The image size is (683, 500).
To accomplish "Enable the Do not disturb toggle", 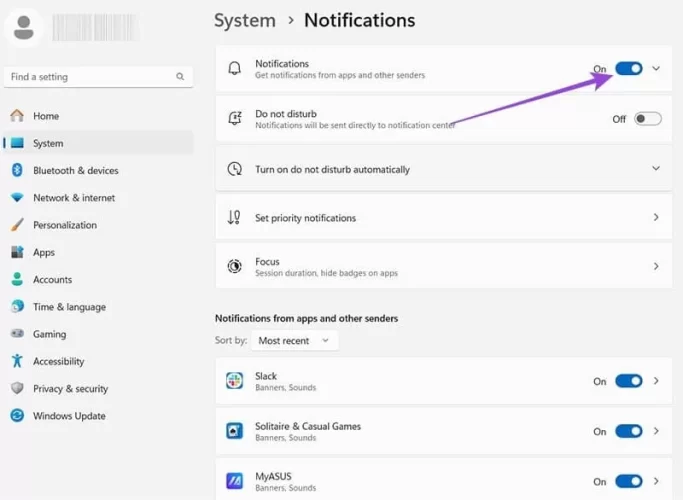I will [x=647, y=119].
